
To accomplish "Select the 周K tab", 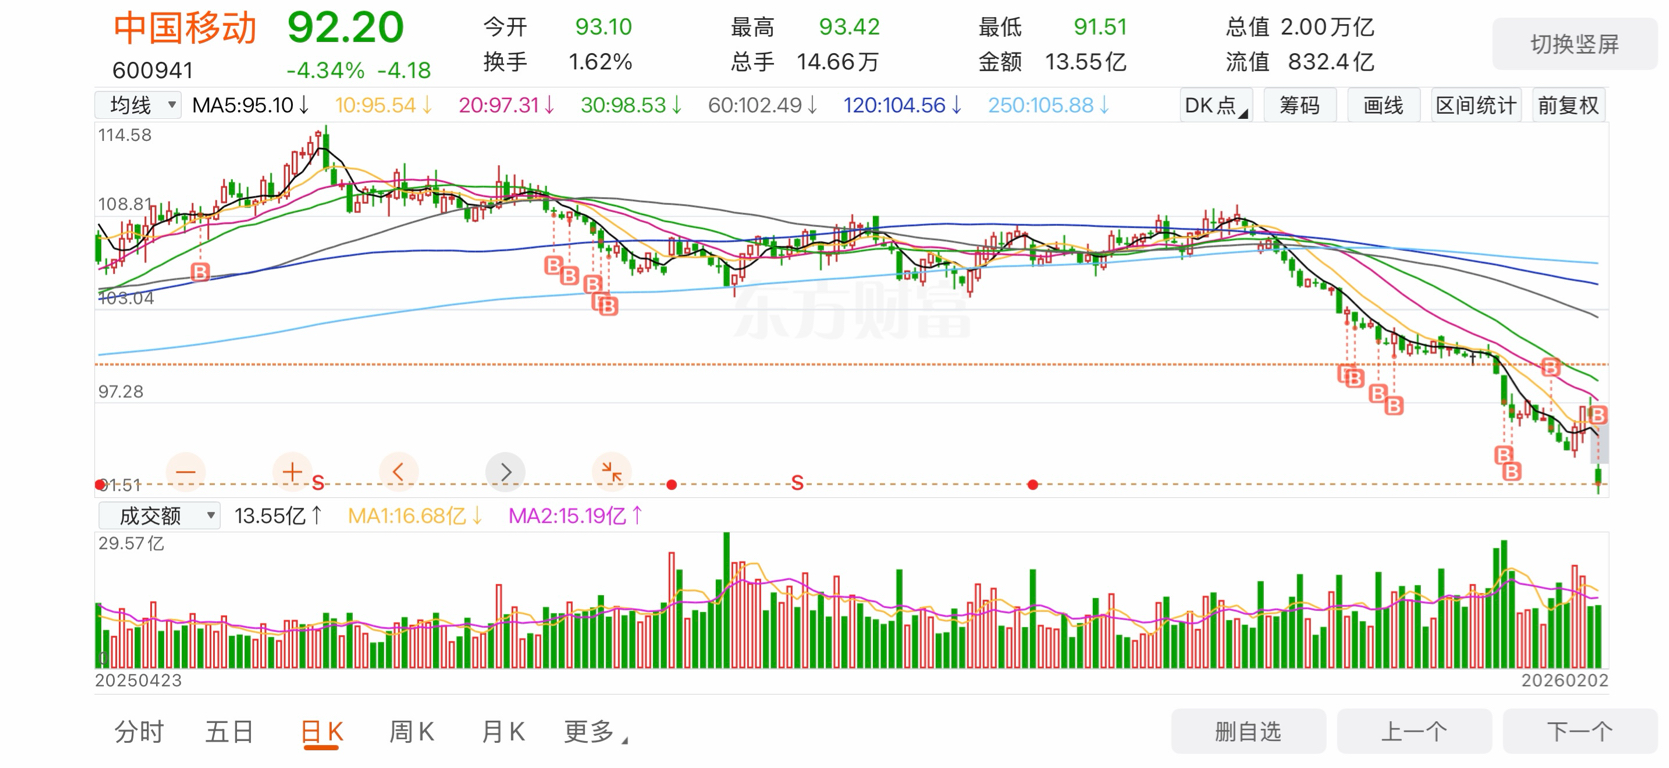I will [x=411, y=732].
